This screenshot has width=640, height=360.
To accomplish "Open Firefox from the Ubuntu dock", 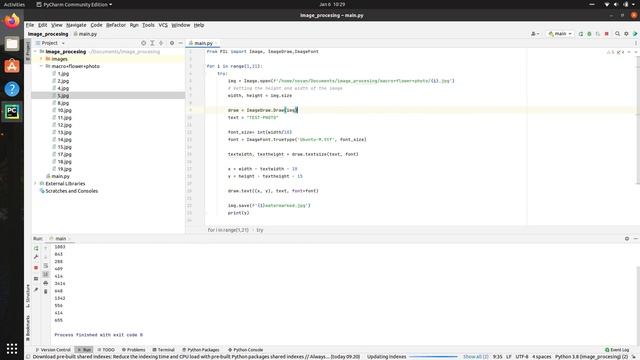I will point(12,20).
